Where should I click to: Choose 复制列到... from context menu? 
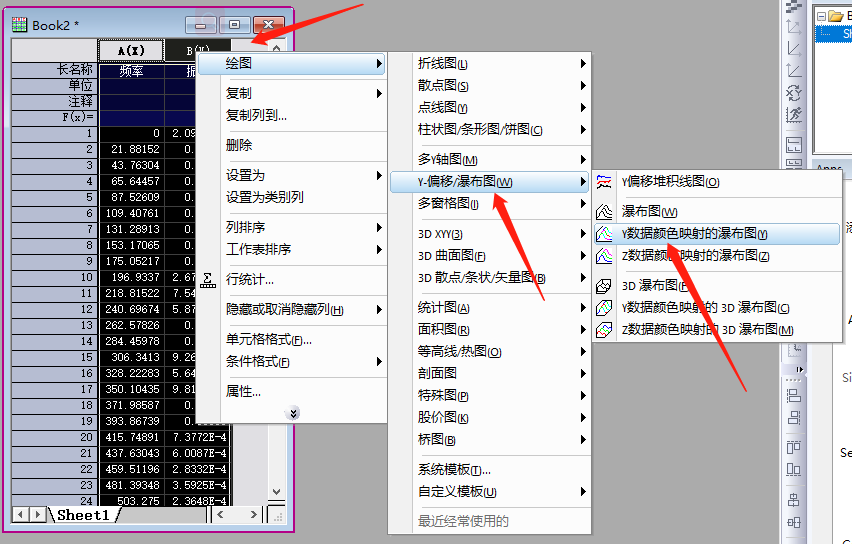point(291,115)
